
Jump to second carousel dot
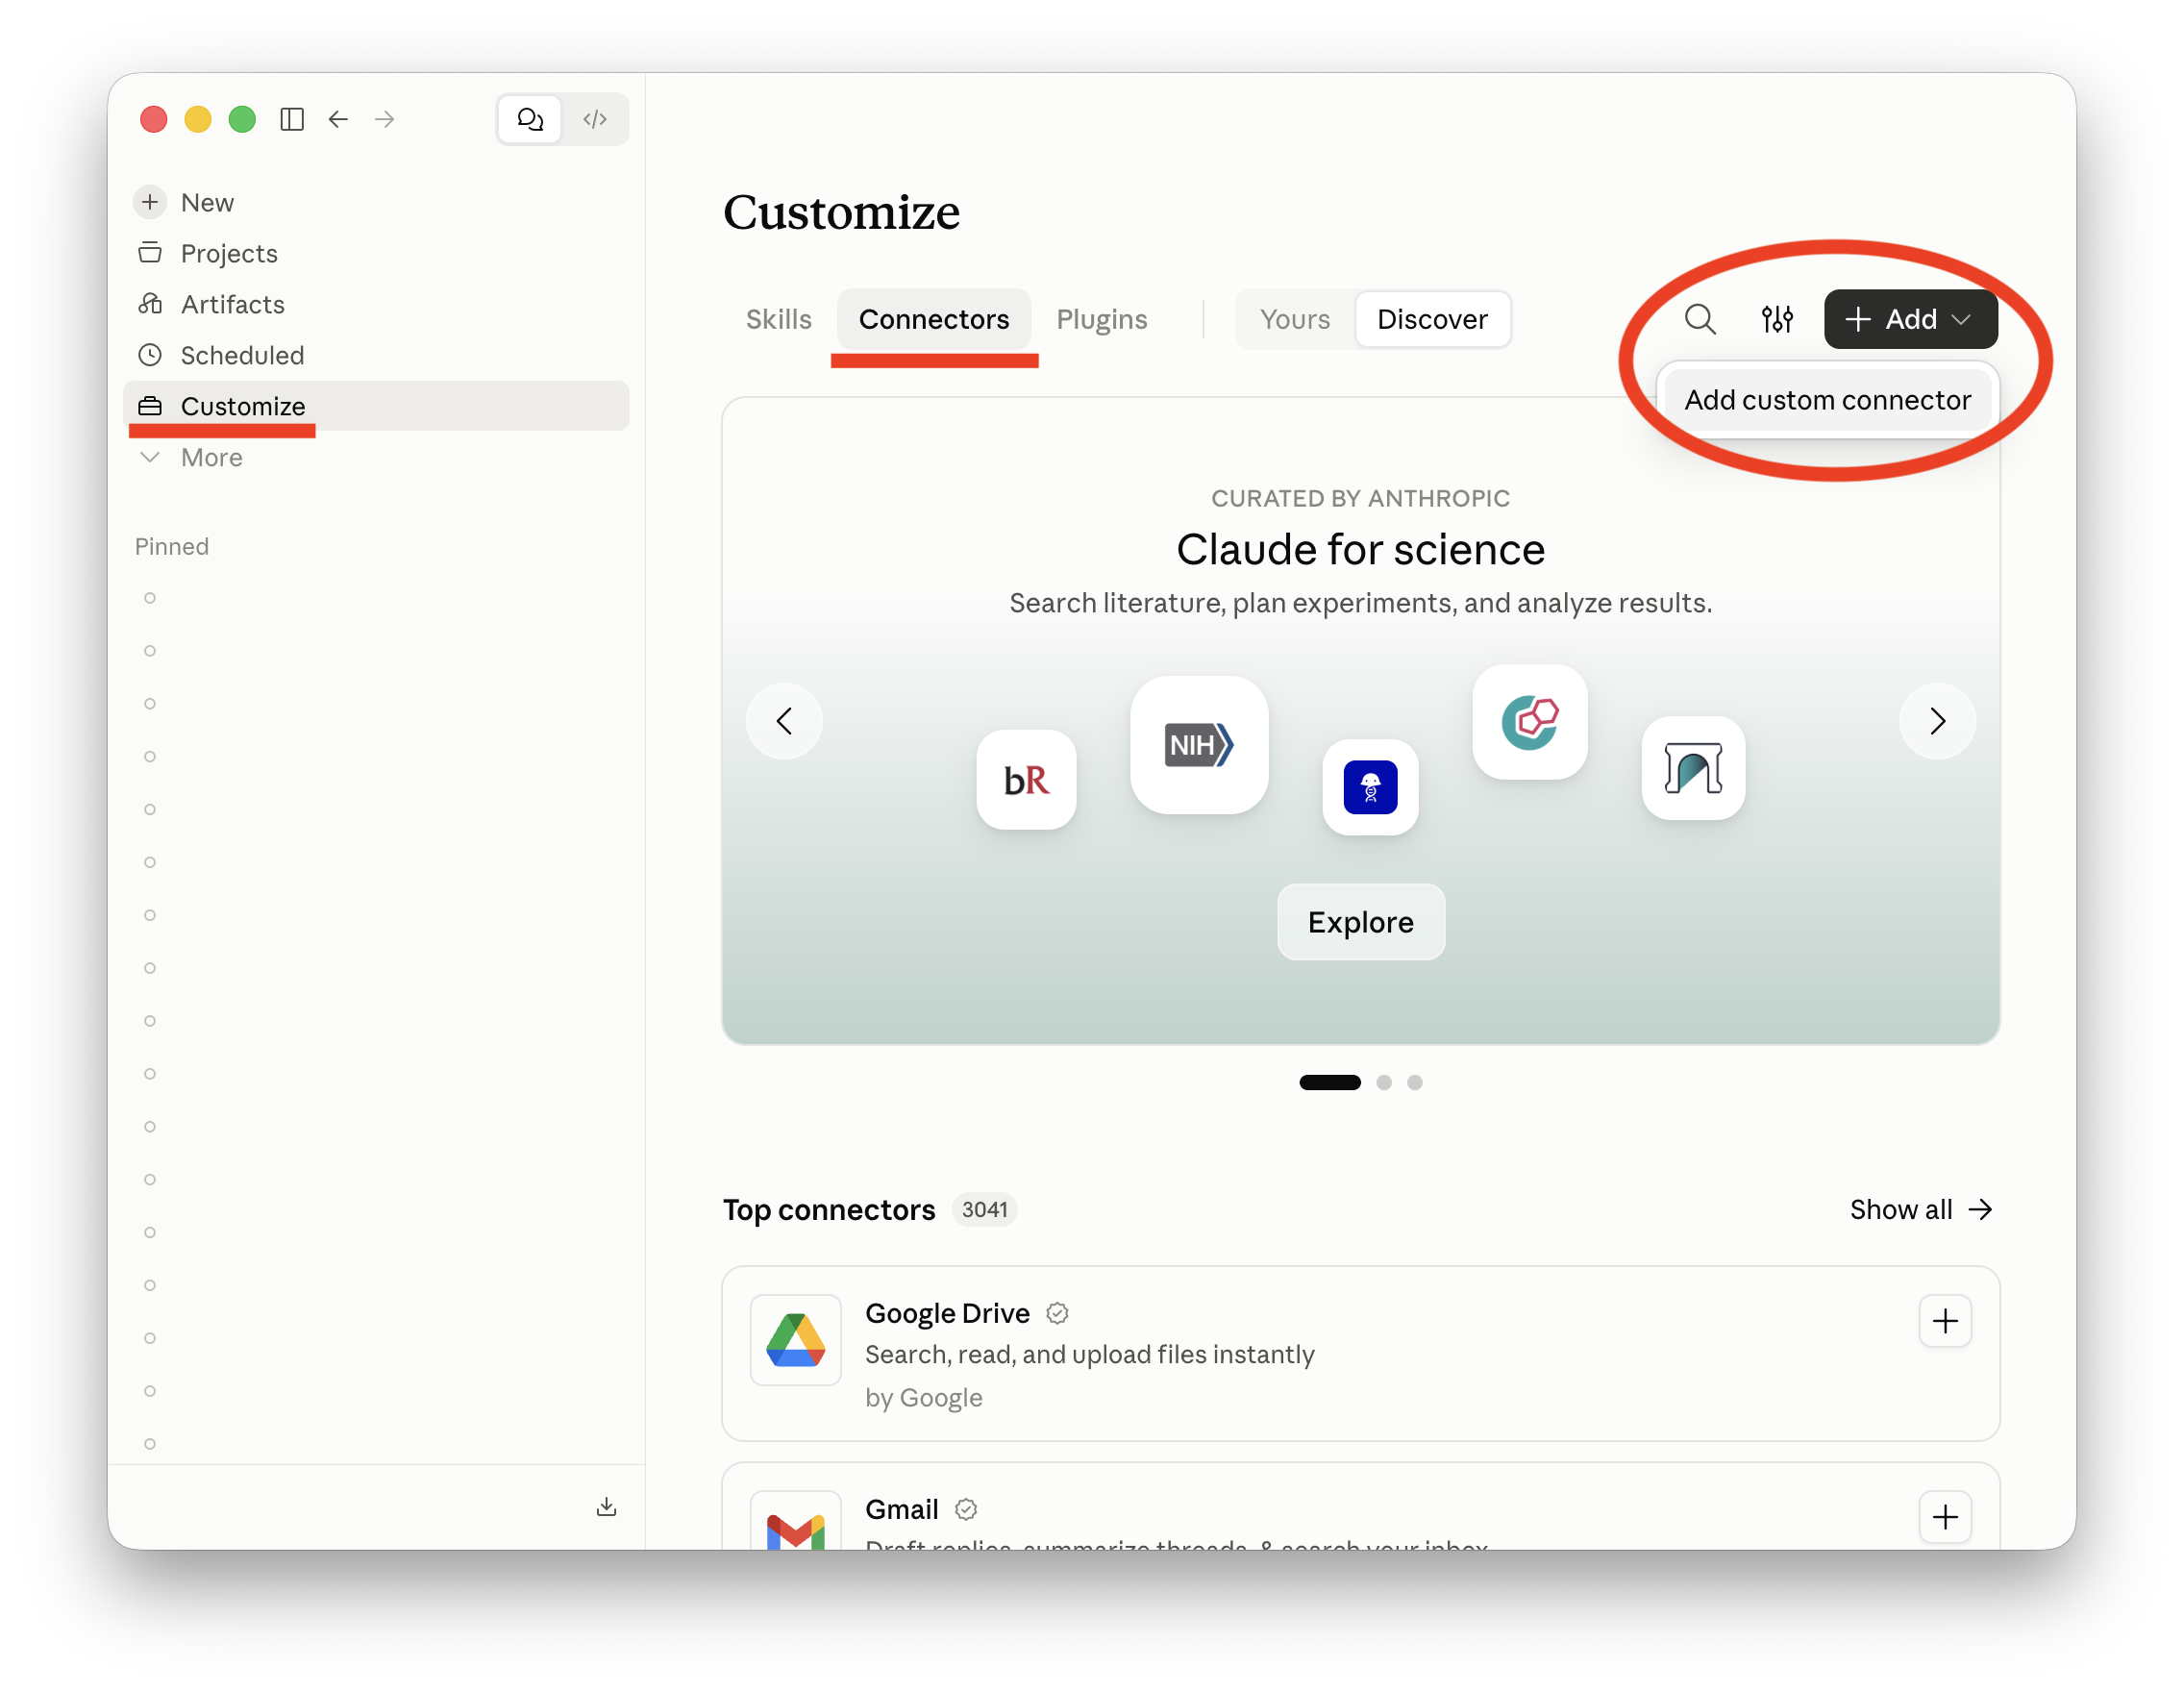(1384, 1082)
